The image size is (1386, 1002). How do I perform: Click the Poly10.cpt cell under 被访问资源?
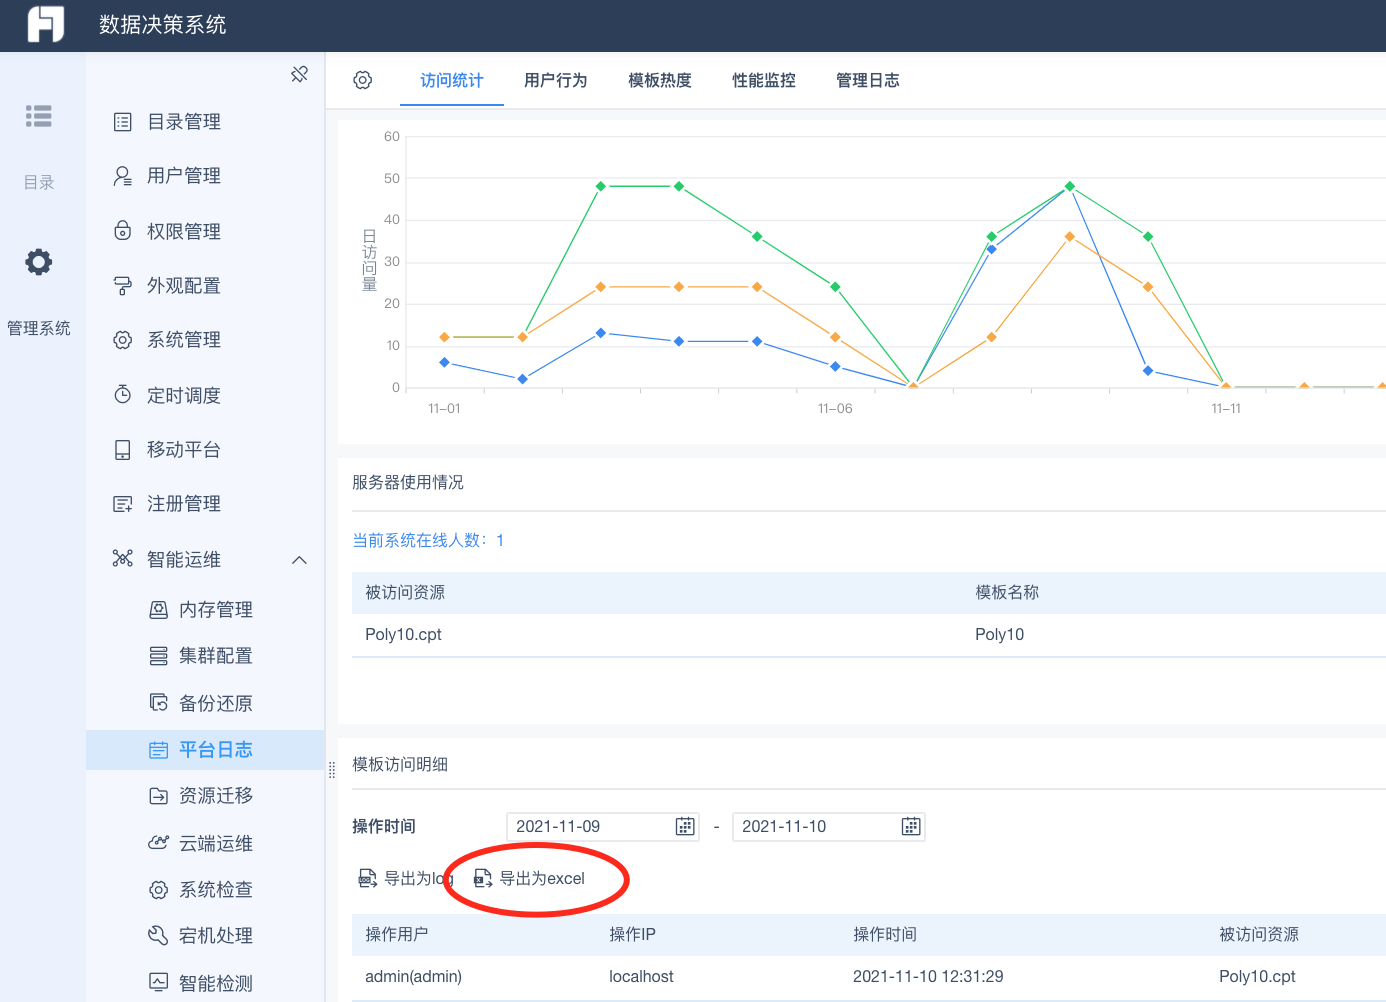[403, 634]
